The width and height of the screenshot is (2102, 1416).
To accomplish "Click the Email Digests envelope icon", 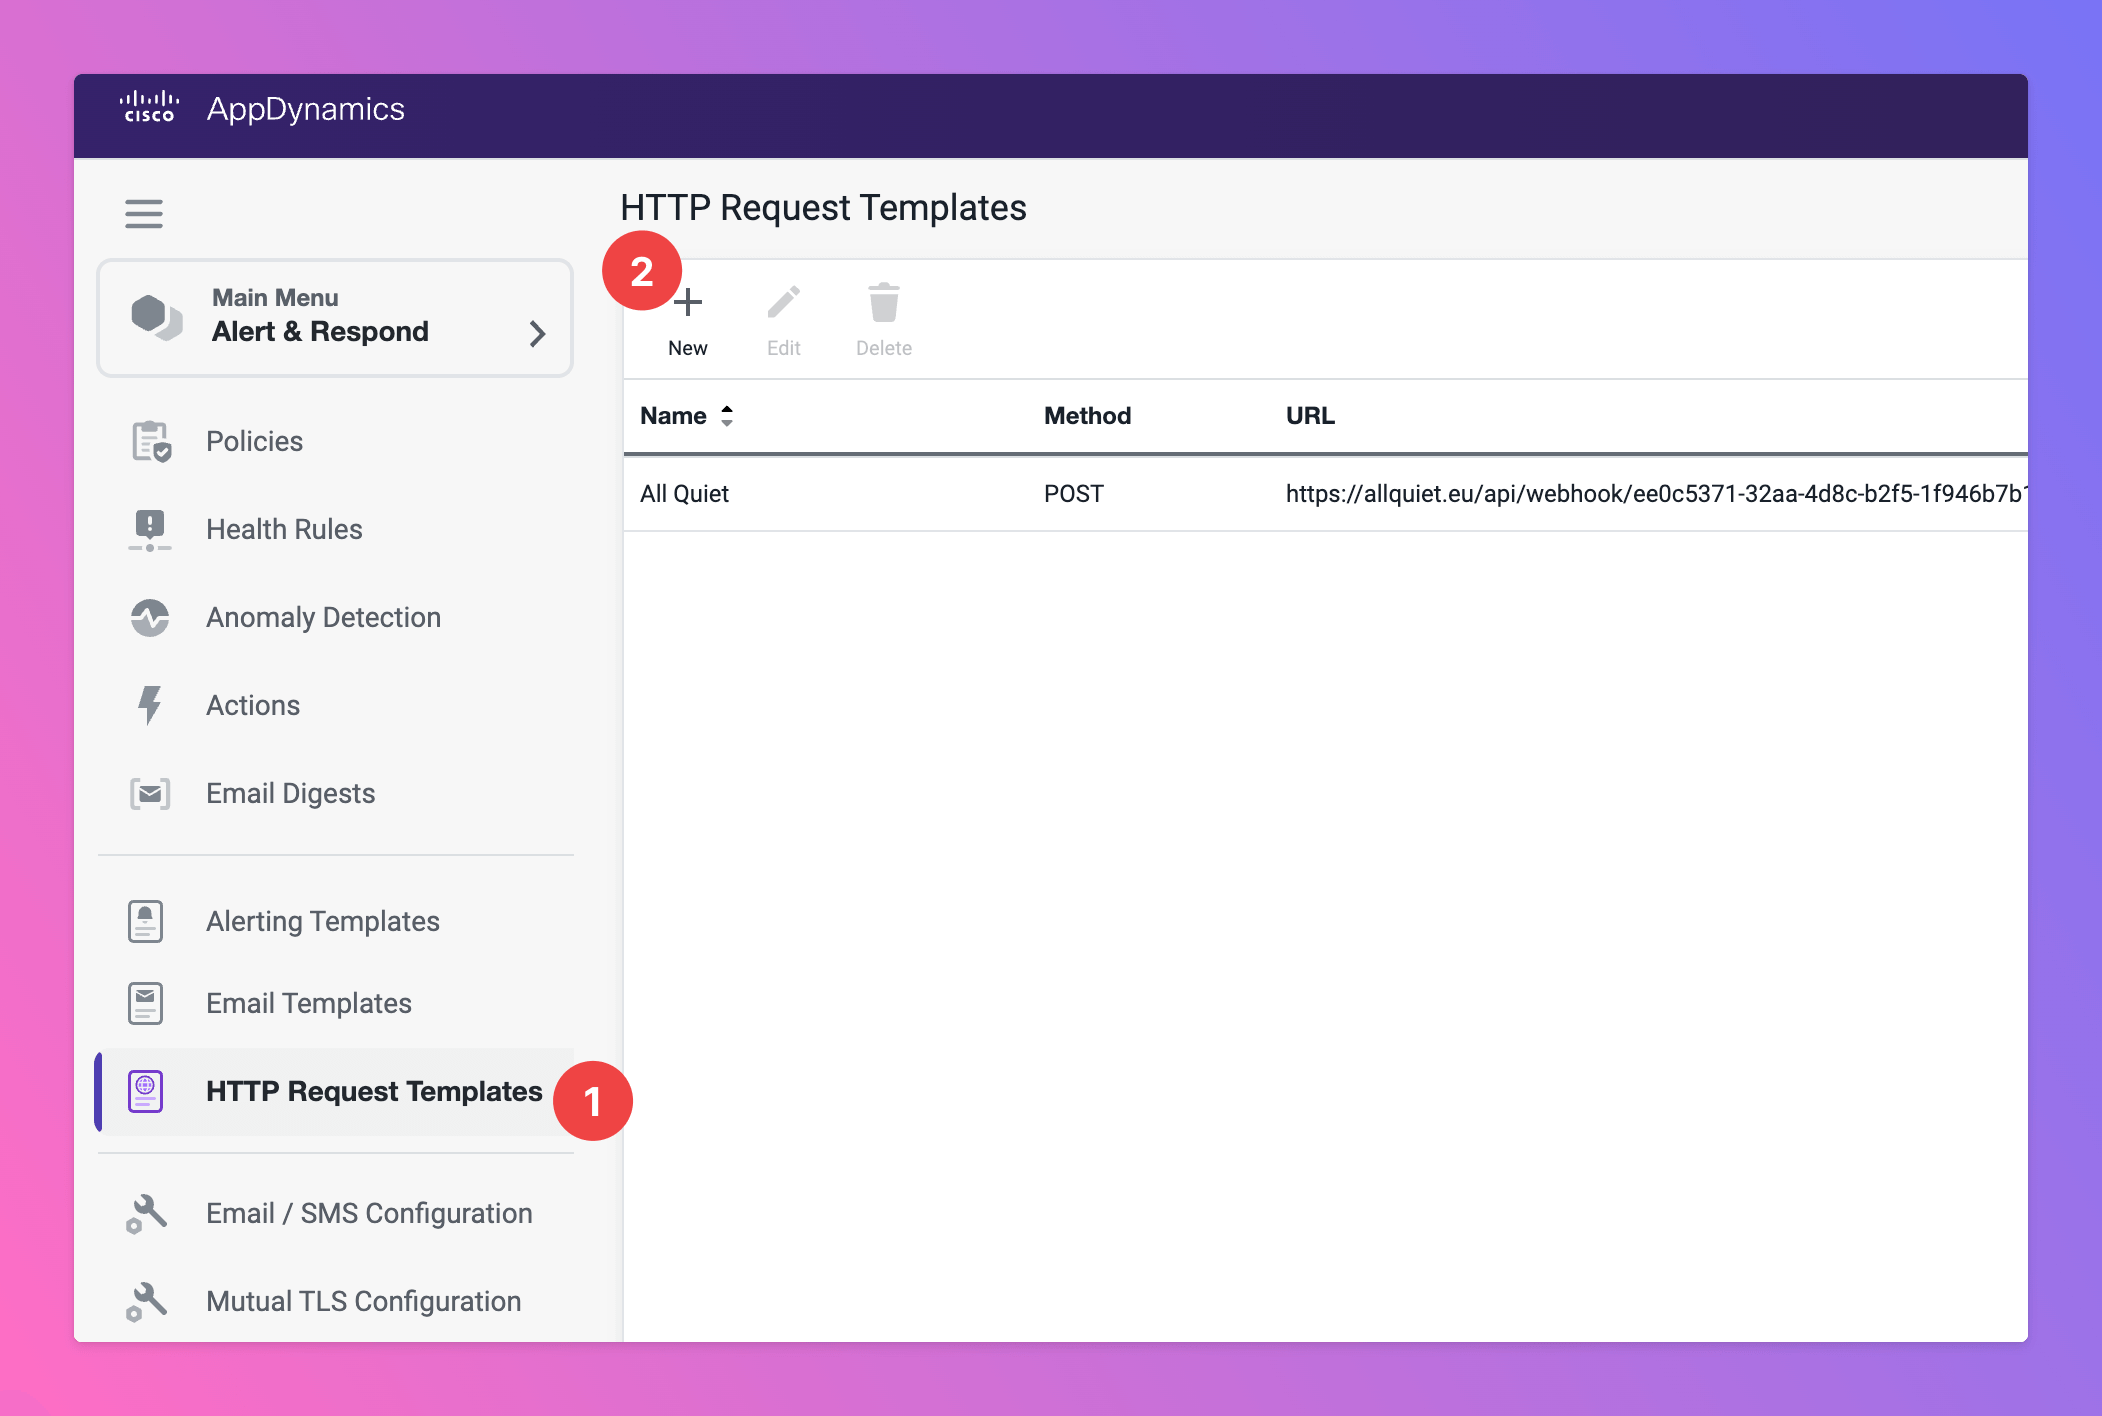I will click(150, 793).
